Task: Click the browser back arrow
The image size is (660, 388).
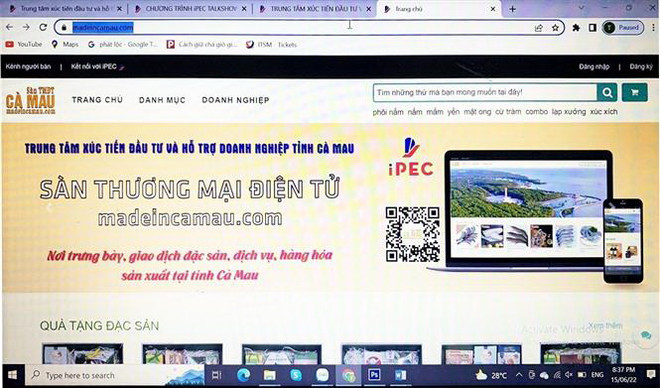Action: (9, 27)
